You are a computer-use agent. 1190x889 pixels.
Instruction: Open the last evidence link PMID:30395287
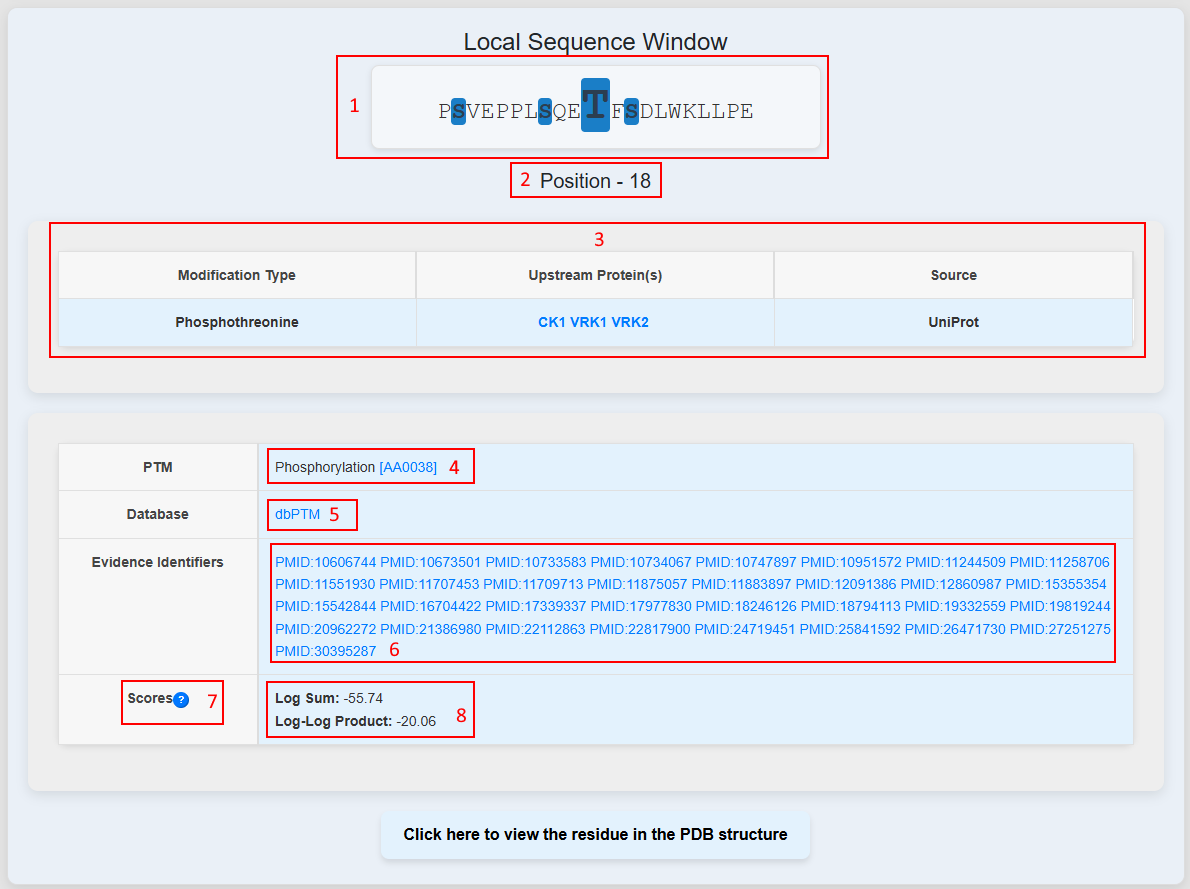point(325,651)
